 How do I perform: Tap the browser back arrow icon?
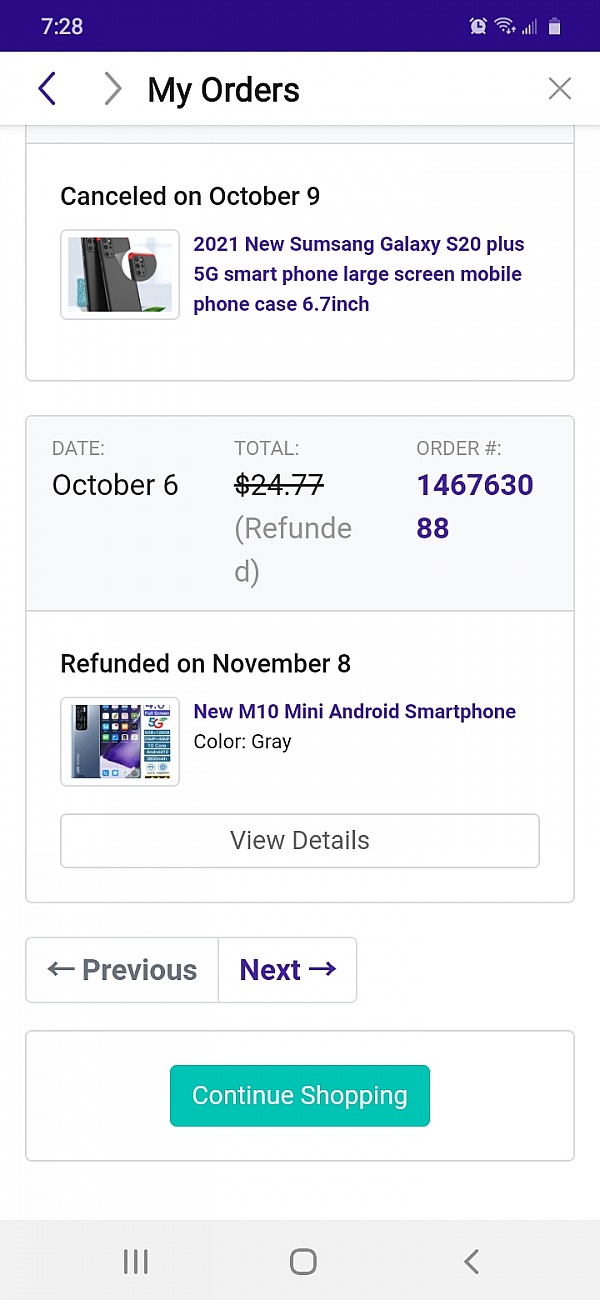point(47,89)
